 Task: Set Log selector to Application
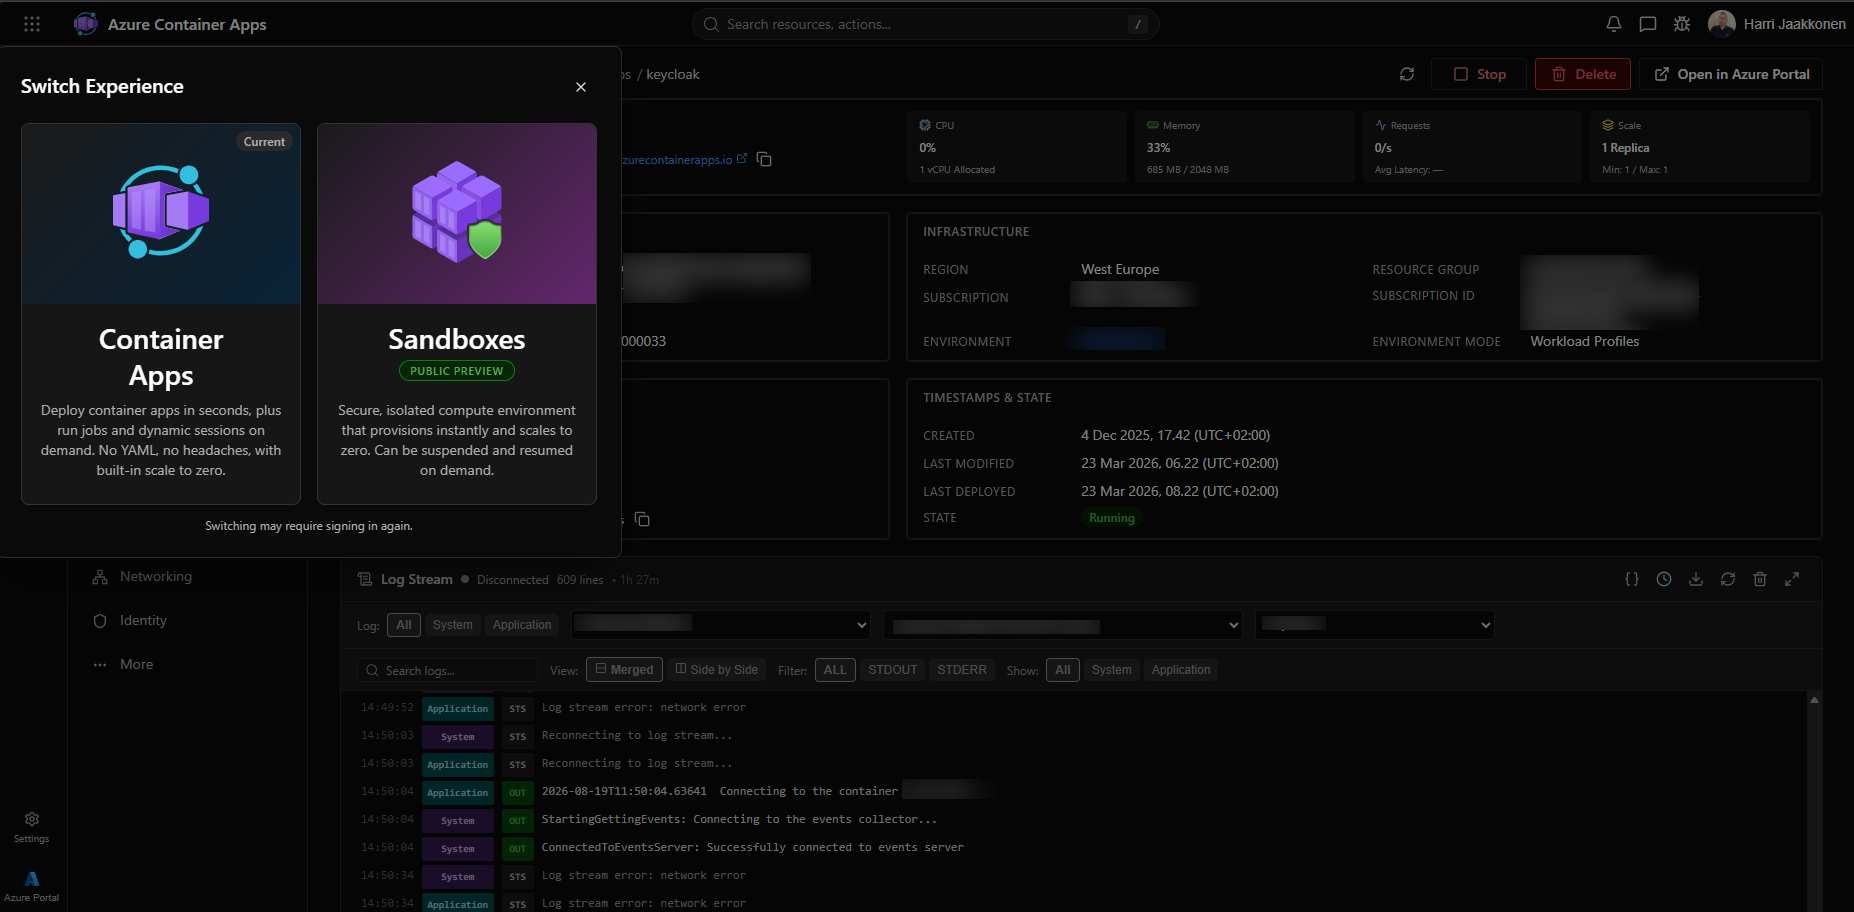pyautogui.click(x=522, y=625)
